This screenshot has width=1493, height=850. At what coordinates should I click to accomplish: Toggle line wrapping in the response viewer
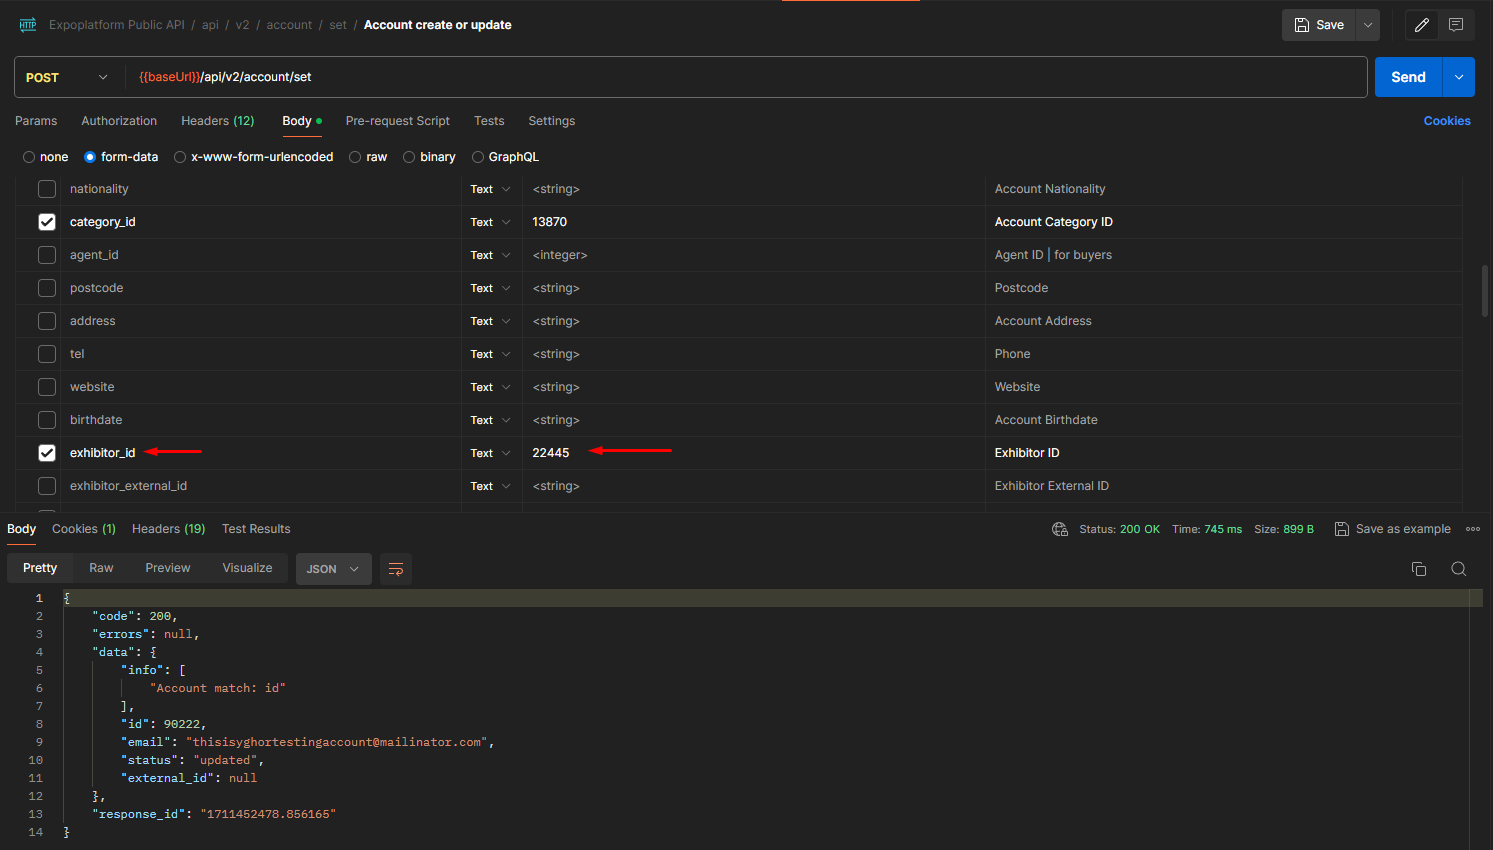[x=396, y=568]
